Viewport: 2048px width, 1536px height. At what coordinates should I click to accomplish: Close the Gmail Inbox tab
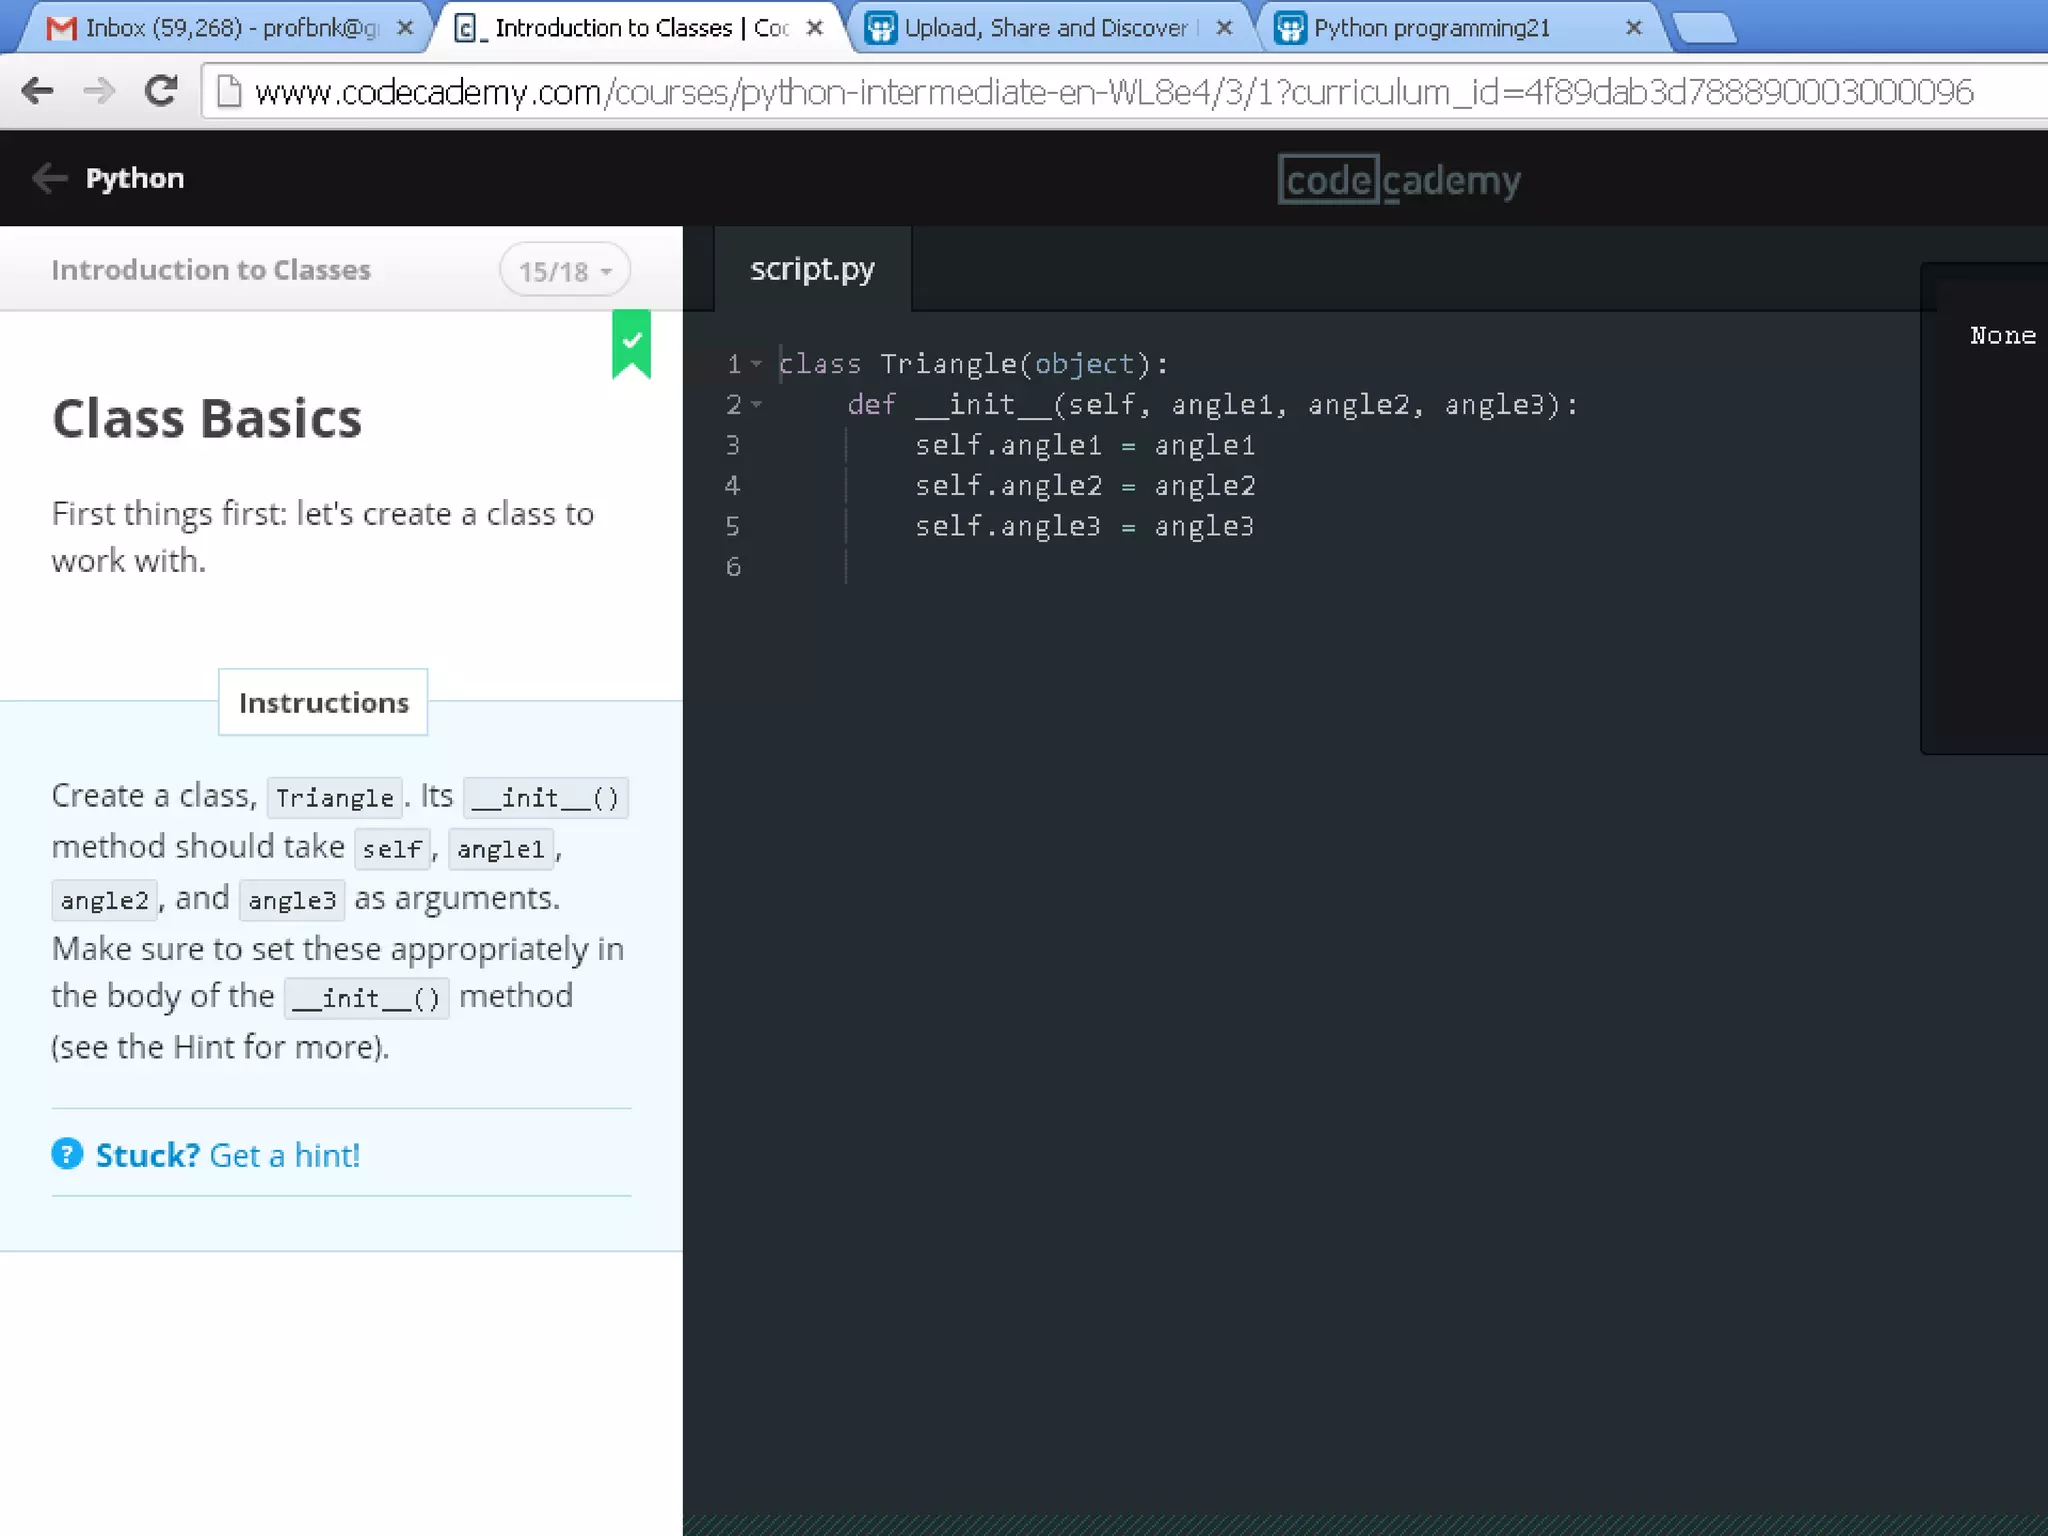pyautogui.click(x=405, y=28)
